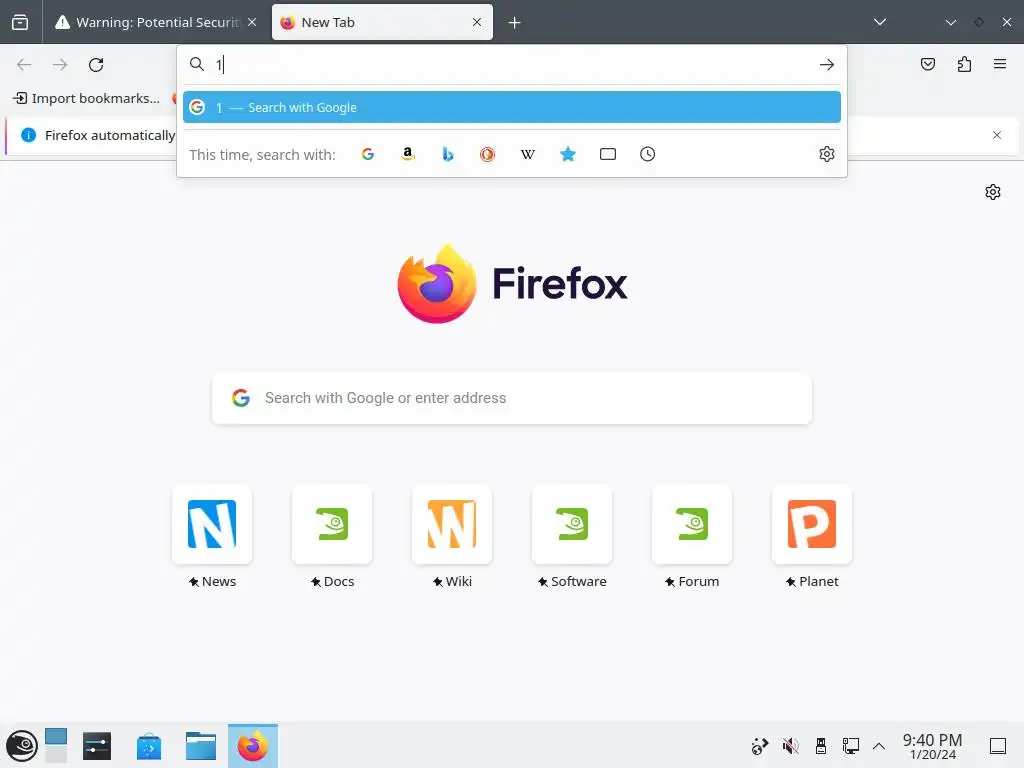
Task: Click the Firefox taskbar entry
Action: (x=253, y=746)
